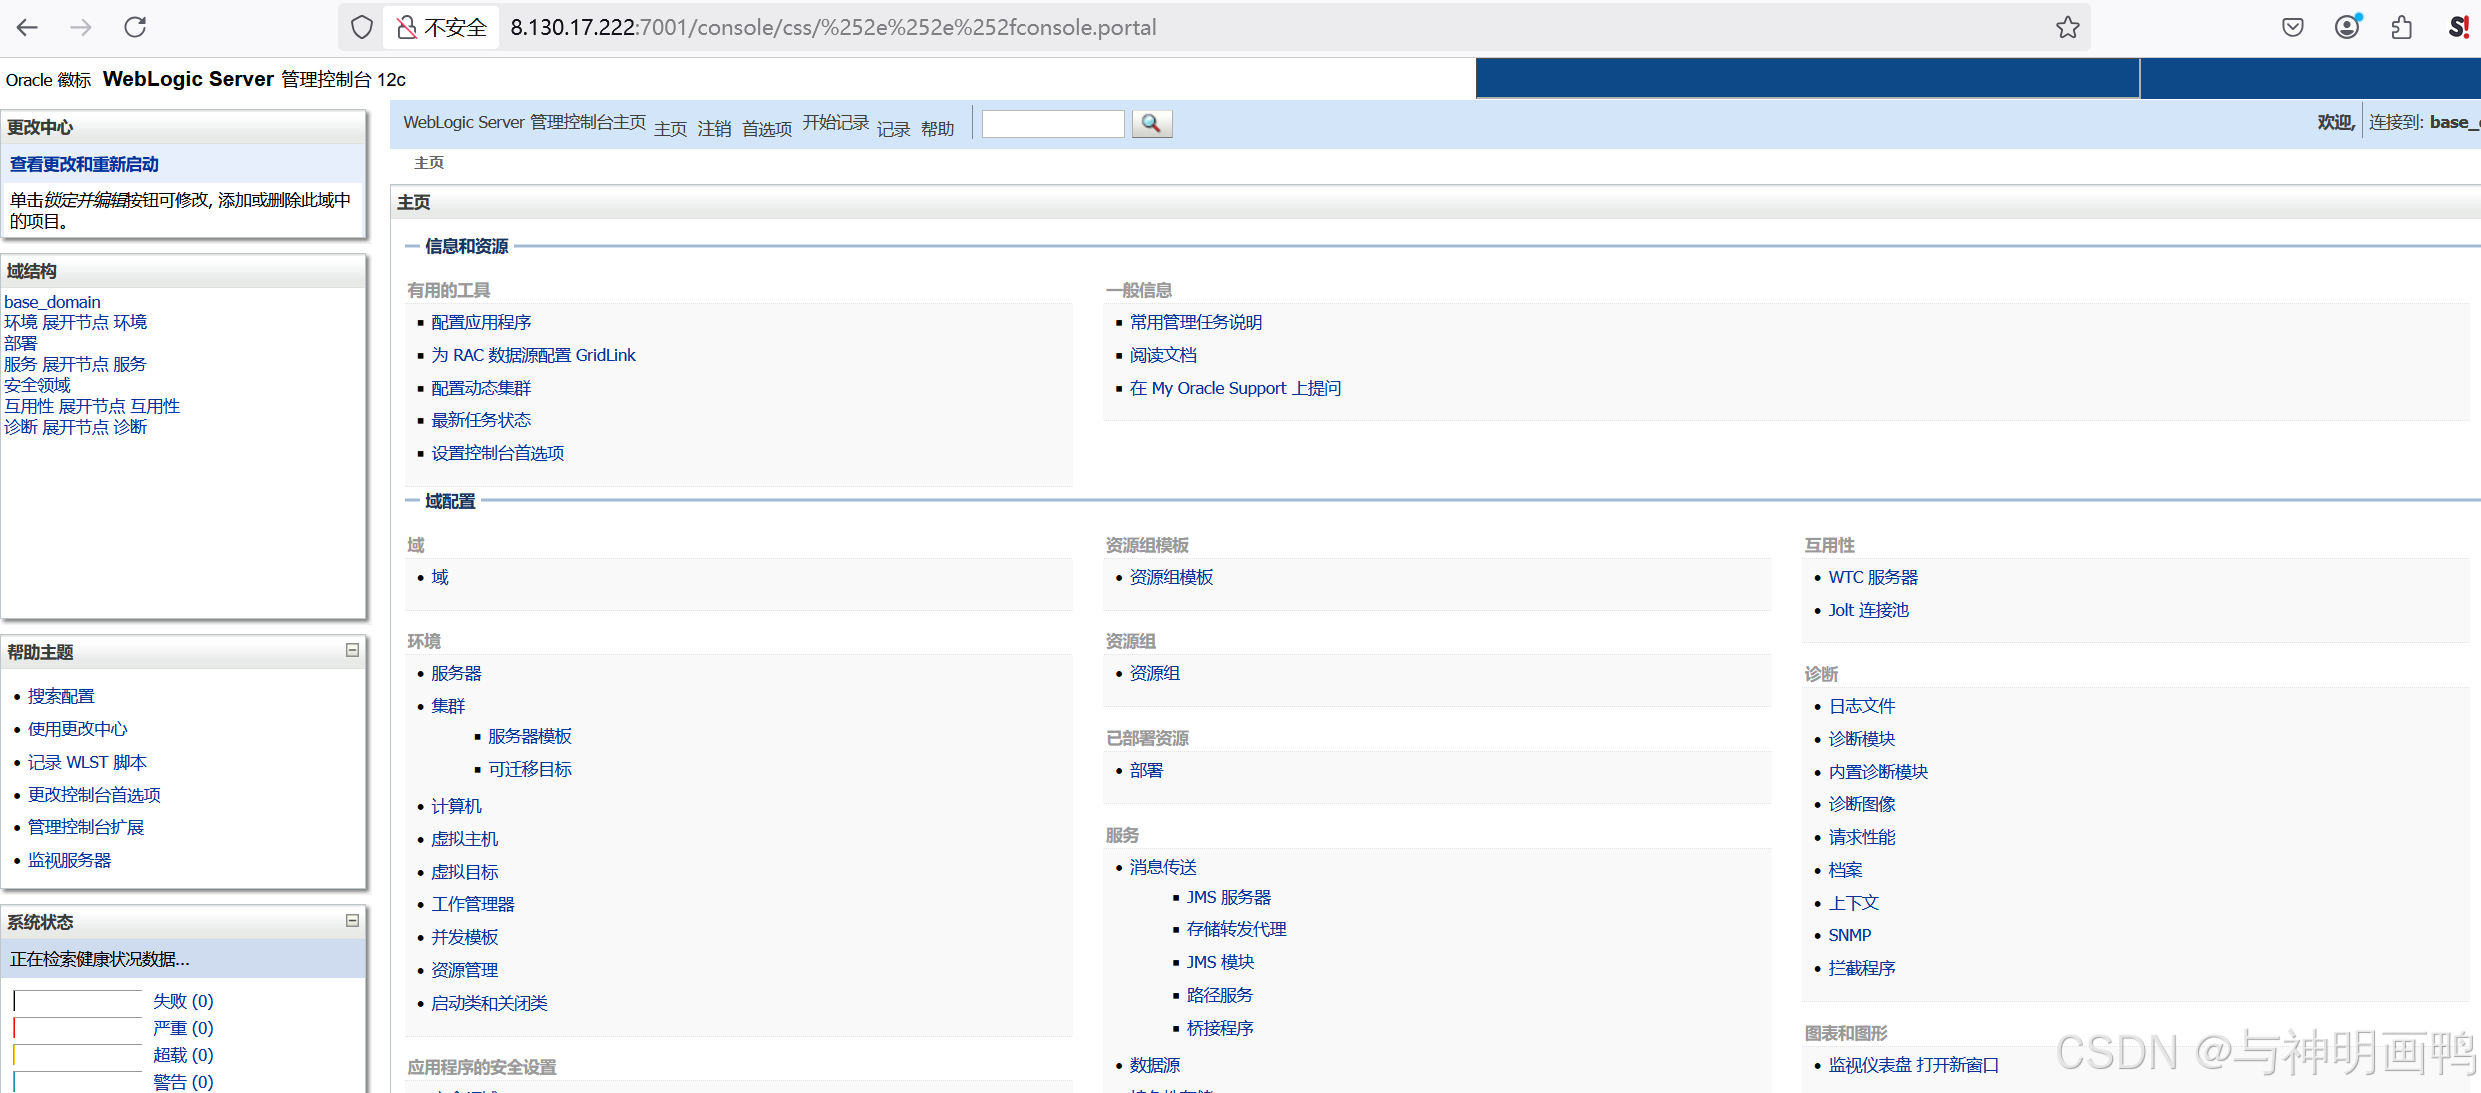The height and width of the screenshot is (1093, 2481).
Task: Open 工作管理器 link
Action: coord(473,904)
